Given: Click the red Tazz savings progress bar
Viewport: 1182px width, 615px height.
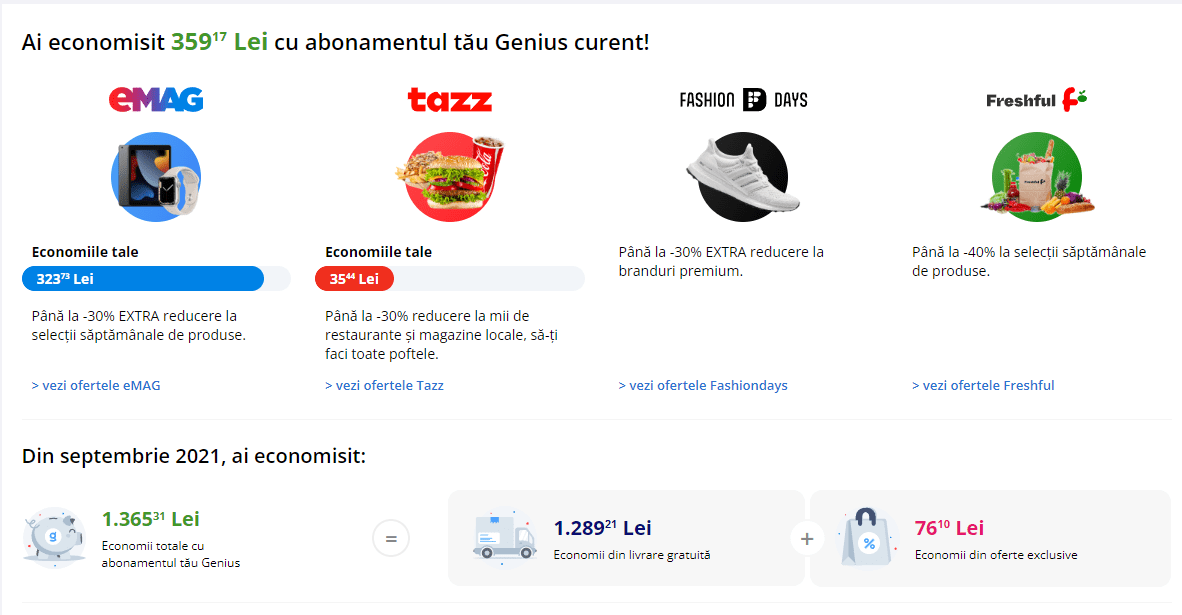Looking at the screenshot, I should tap(355, 279).
